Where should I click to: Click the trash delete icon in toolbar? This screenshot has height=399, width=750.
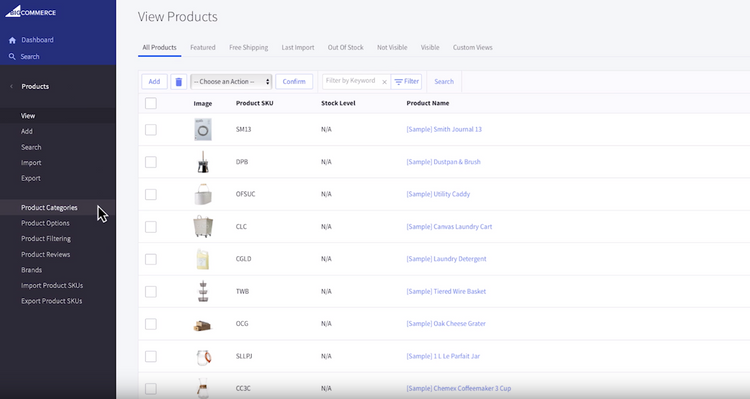tap(178, 82)
